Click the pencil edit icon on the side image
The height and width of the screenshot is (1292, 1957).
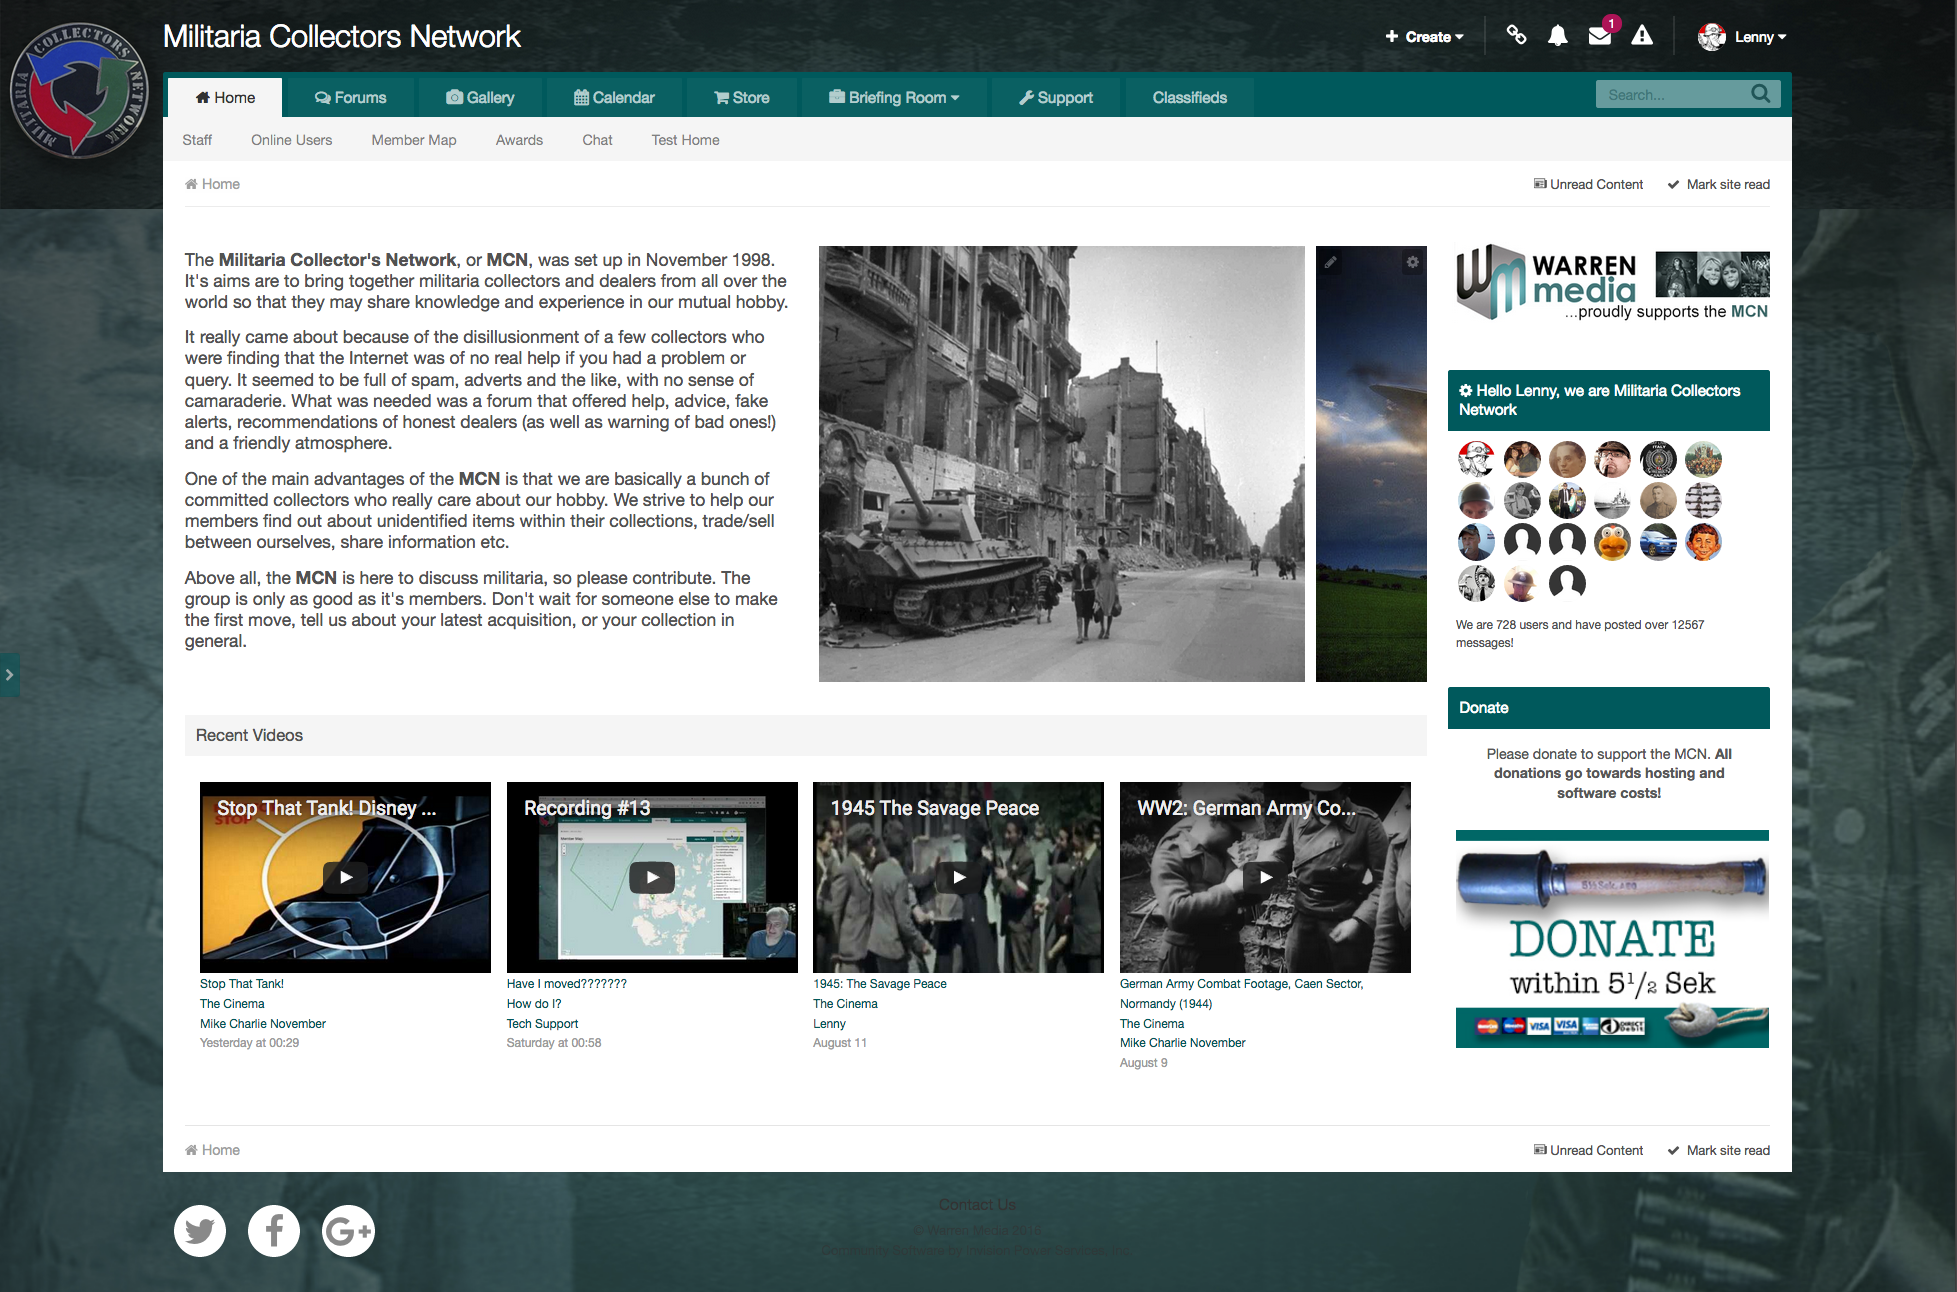pos(1331,262)
